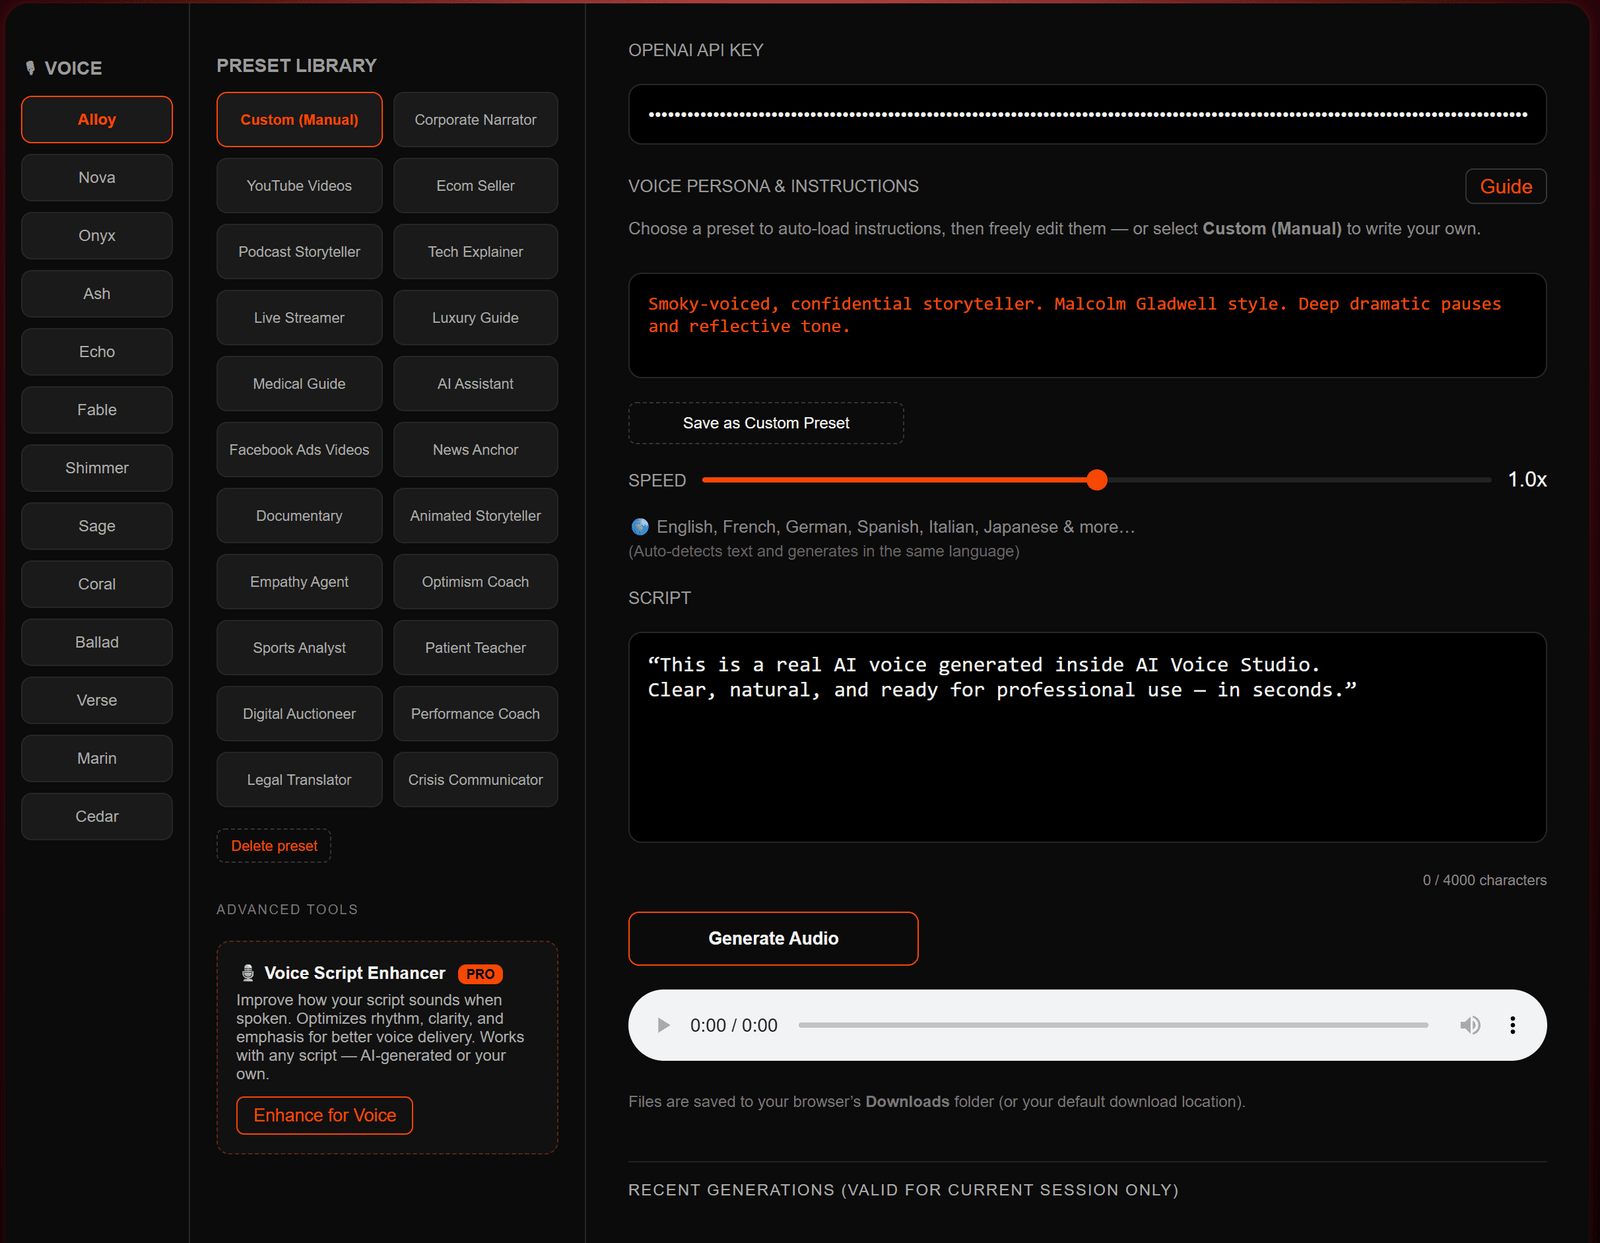
Task: Select the Cedar voice
Action: (x=96, y=816)
